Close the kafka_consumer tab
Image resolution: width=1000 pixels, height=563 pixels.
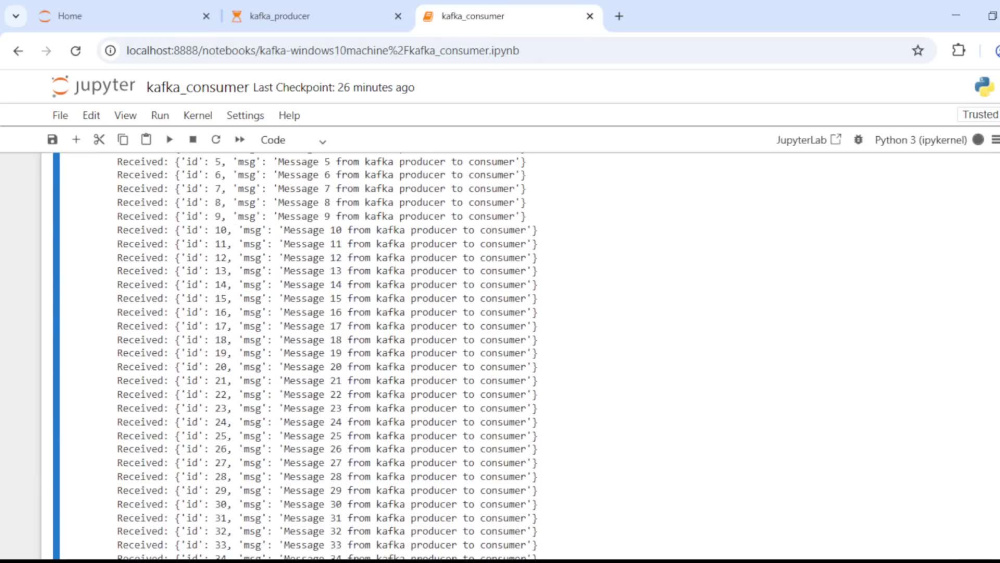(x=590, y=16)
